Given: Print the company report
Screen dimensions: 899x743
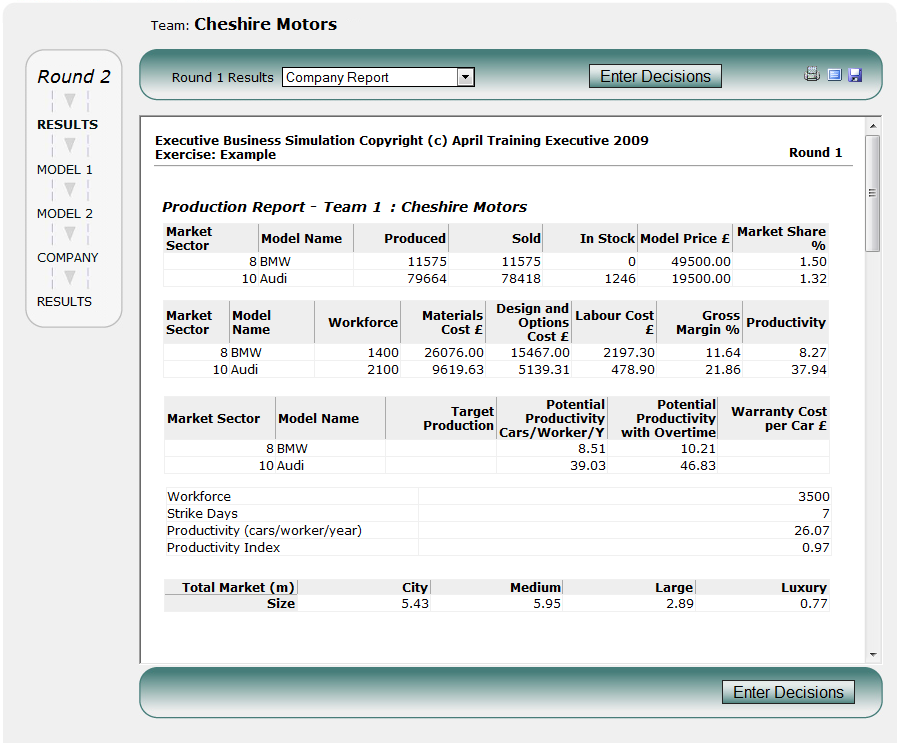Looking at the screenshot, I should (x=812, y=75).
